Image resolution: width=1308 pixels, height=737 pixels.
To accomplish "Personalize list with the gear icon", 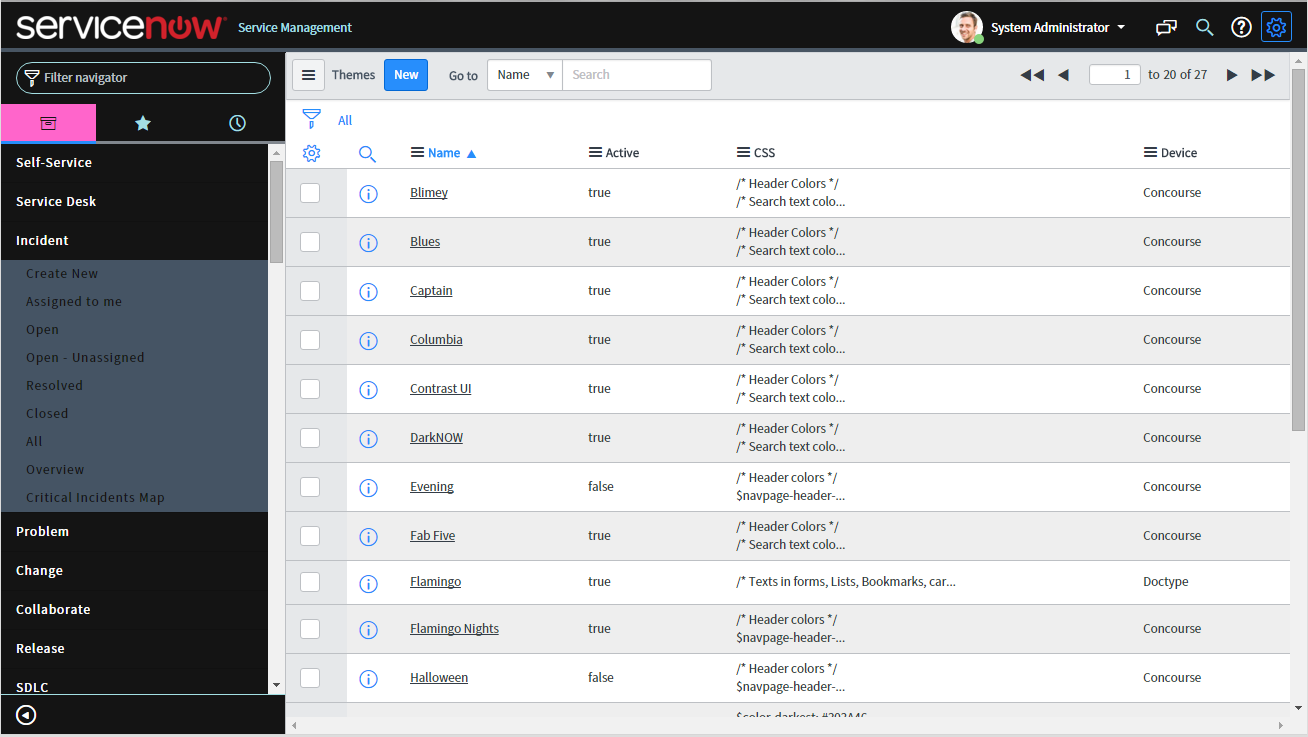I will [311, 153].
